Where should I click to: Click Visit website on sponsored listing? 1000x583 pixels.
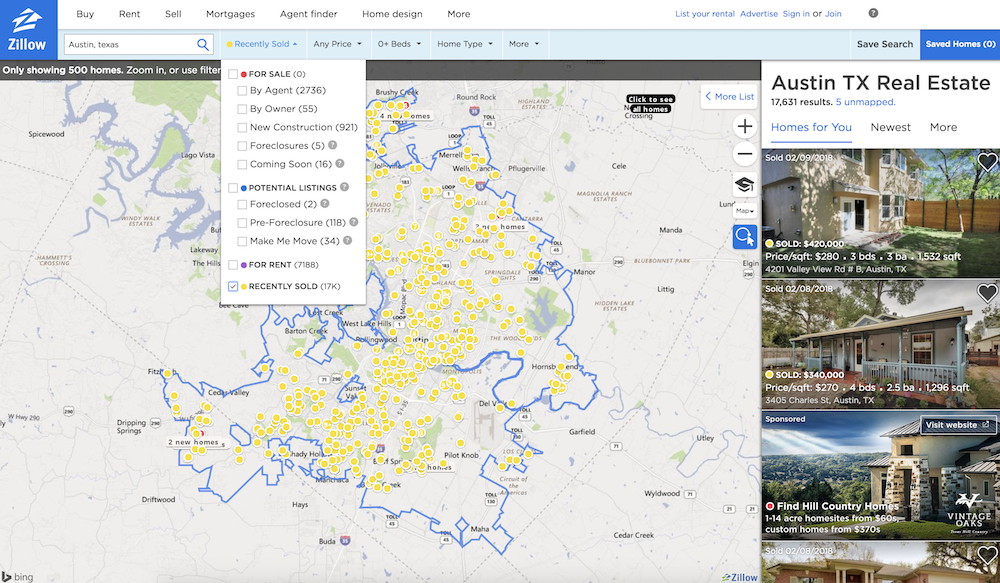pyautogui.click(x=957, y=425)
